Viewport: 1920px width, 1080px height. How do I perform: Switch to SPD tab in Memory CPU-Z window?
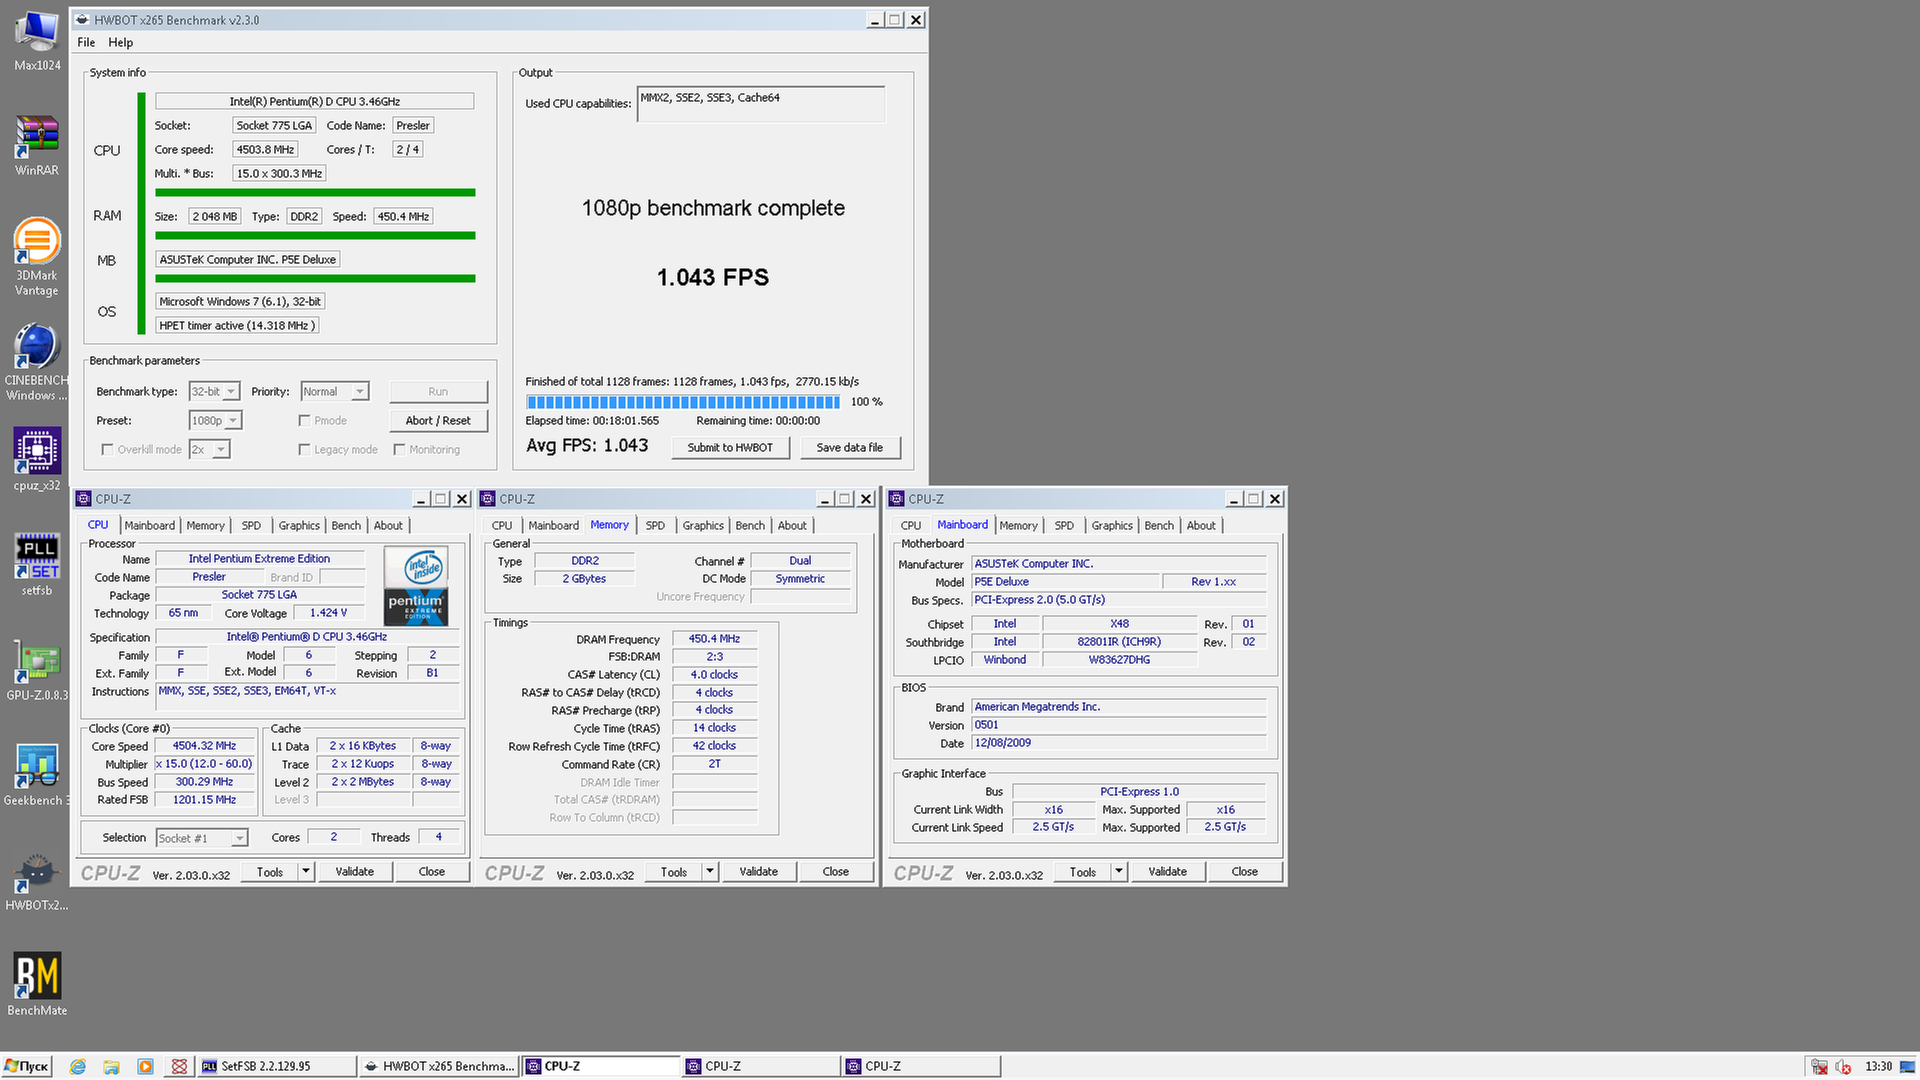point(655,526)
